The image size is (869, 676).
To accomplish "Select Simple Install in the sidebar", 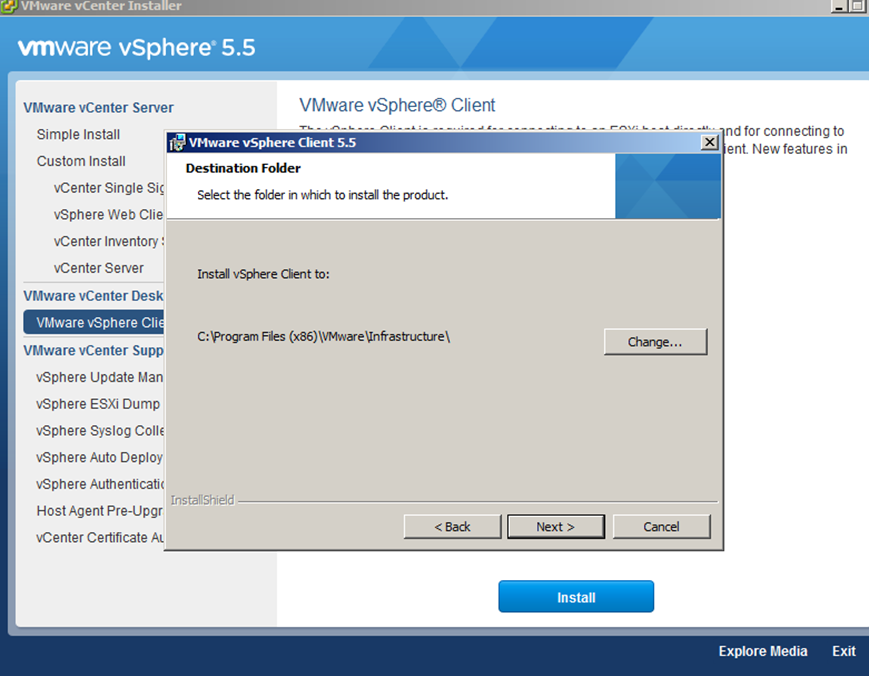I will [78, 134].
